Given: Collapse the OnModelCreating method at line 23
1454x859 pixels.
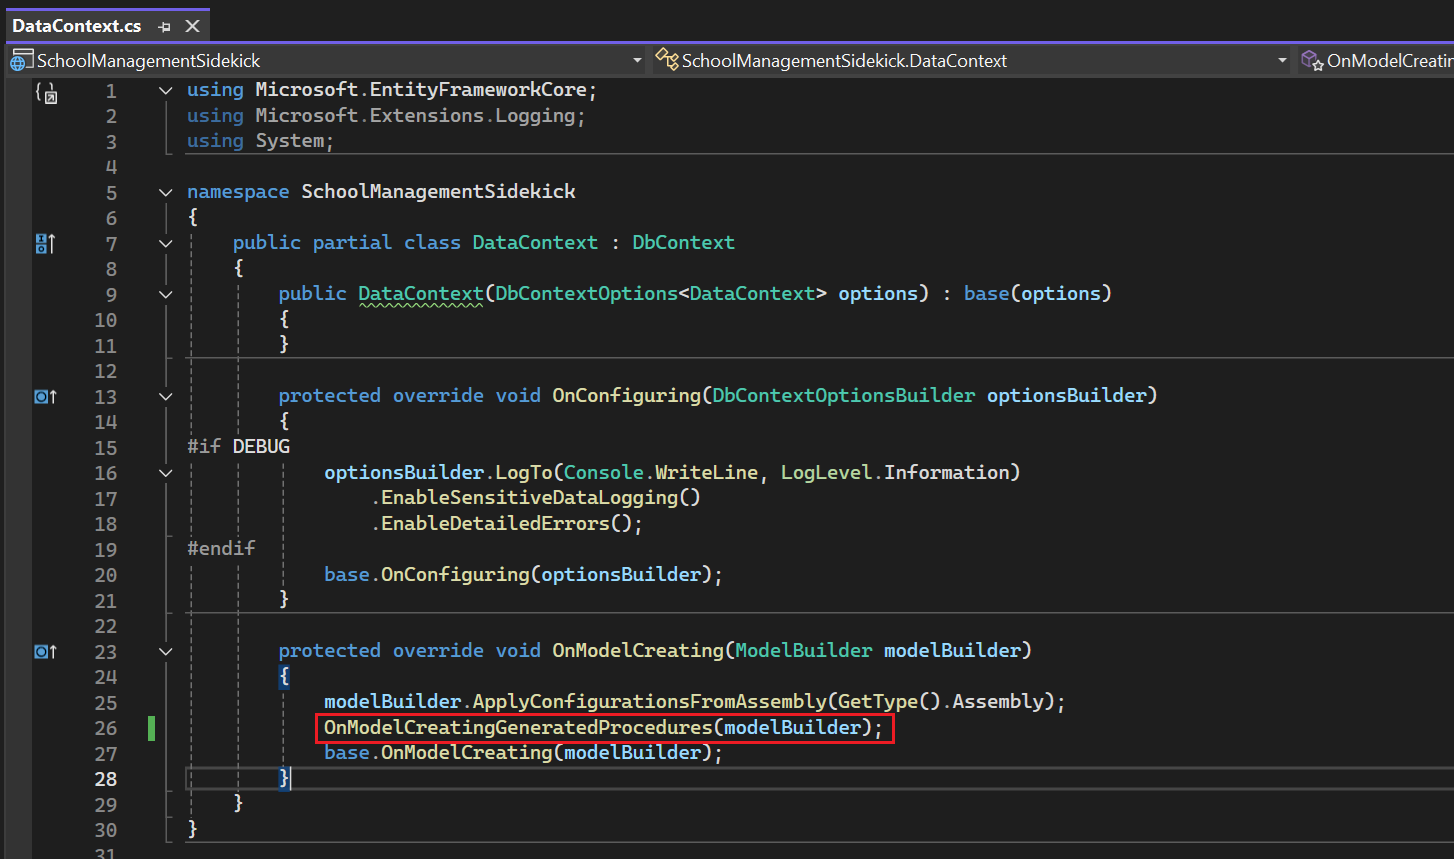Looking at the screenshot, I should click(166, 651).
